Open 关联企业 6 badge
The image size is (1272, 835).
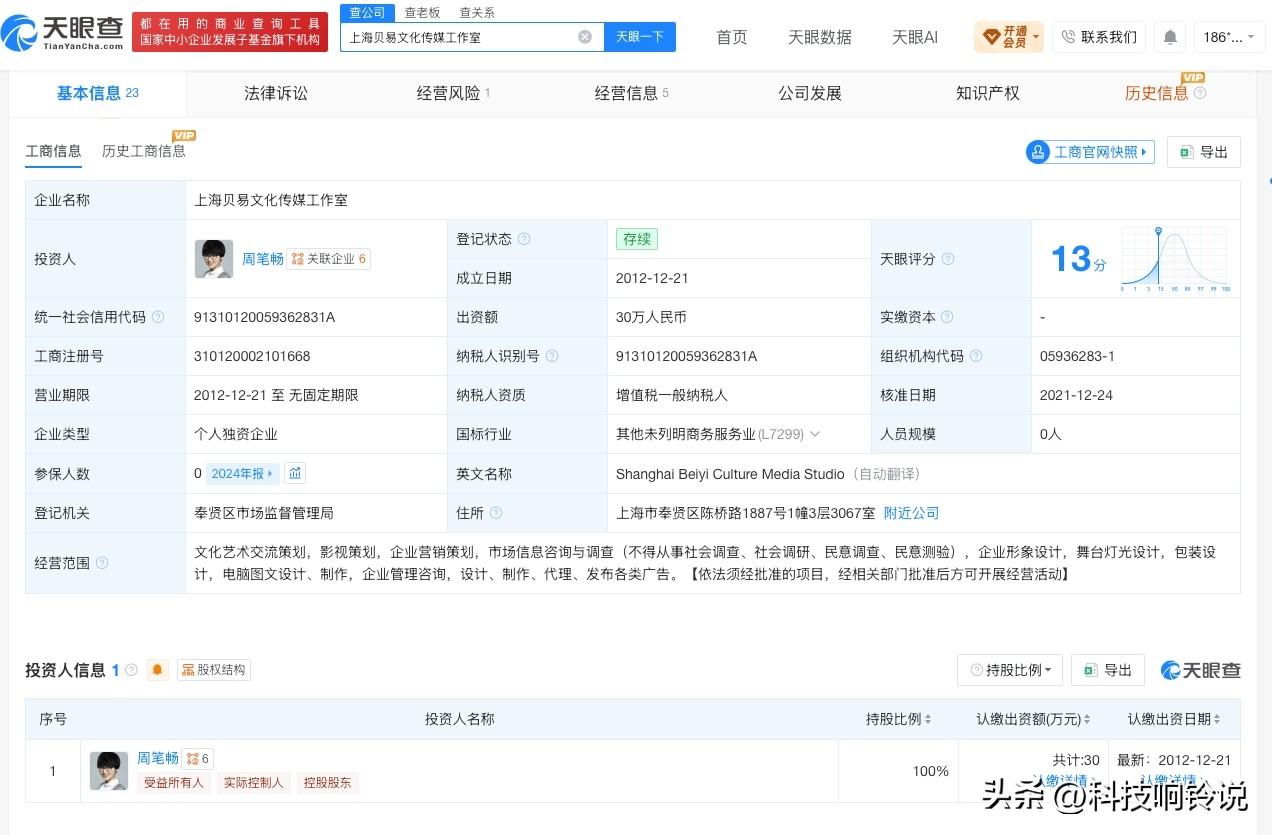point(329,259)
